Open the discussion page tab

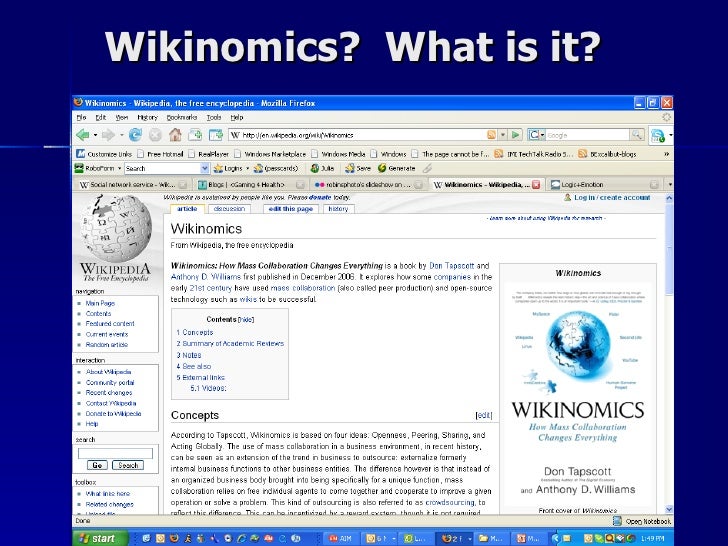229,209
